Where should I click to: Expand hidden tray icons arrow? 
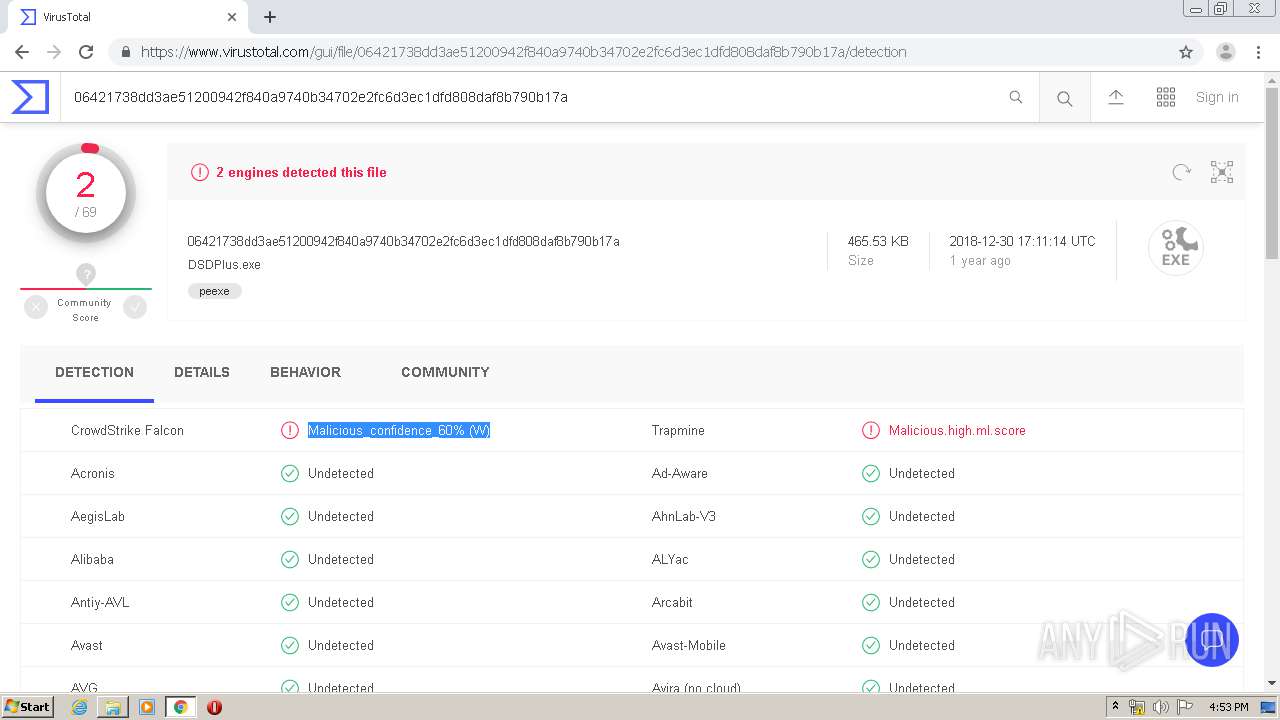1115,707
